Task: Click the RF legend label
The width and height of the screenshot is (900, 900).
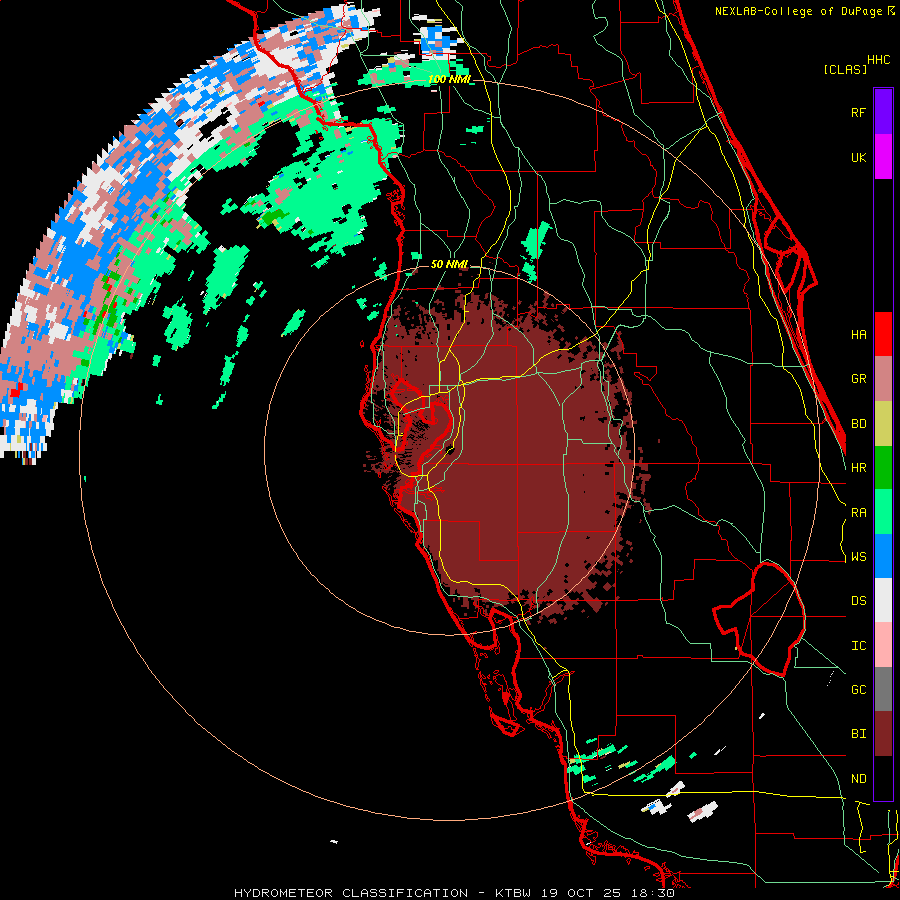Action: coord(858,112)
